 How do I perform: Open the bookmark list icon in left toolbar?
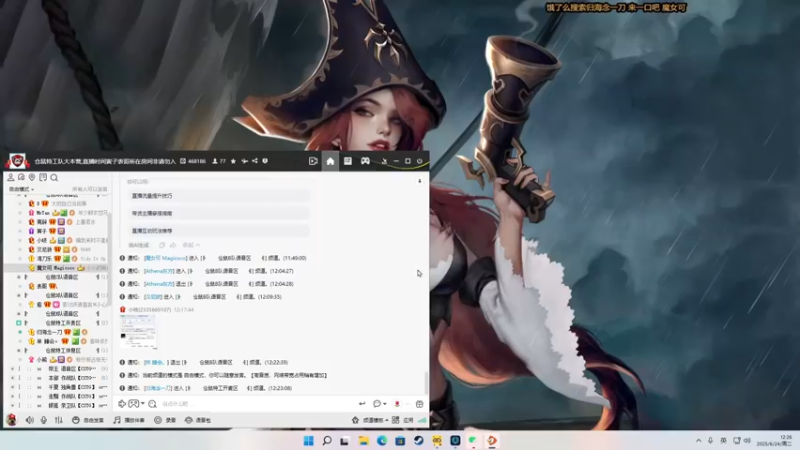coord(43,177)
